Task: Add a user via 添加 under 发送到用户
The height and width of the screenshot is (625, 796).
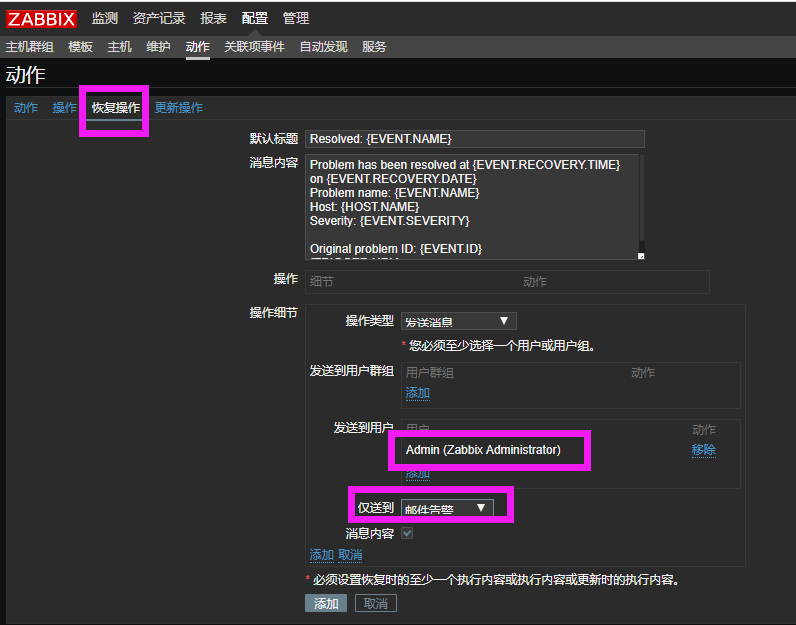Action: tap(418, 474)
